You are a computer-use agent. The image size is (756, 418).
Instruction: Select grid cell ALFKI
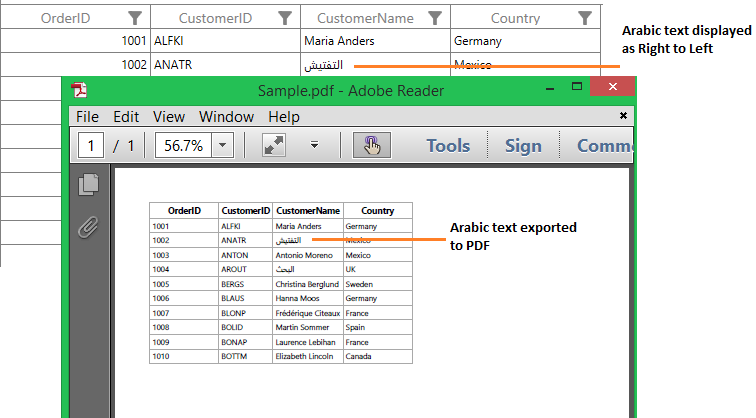click(226, 41)
